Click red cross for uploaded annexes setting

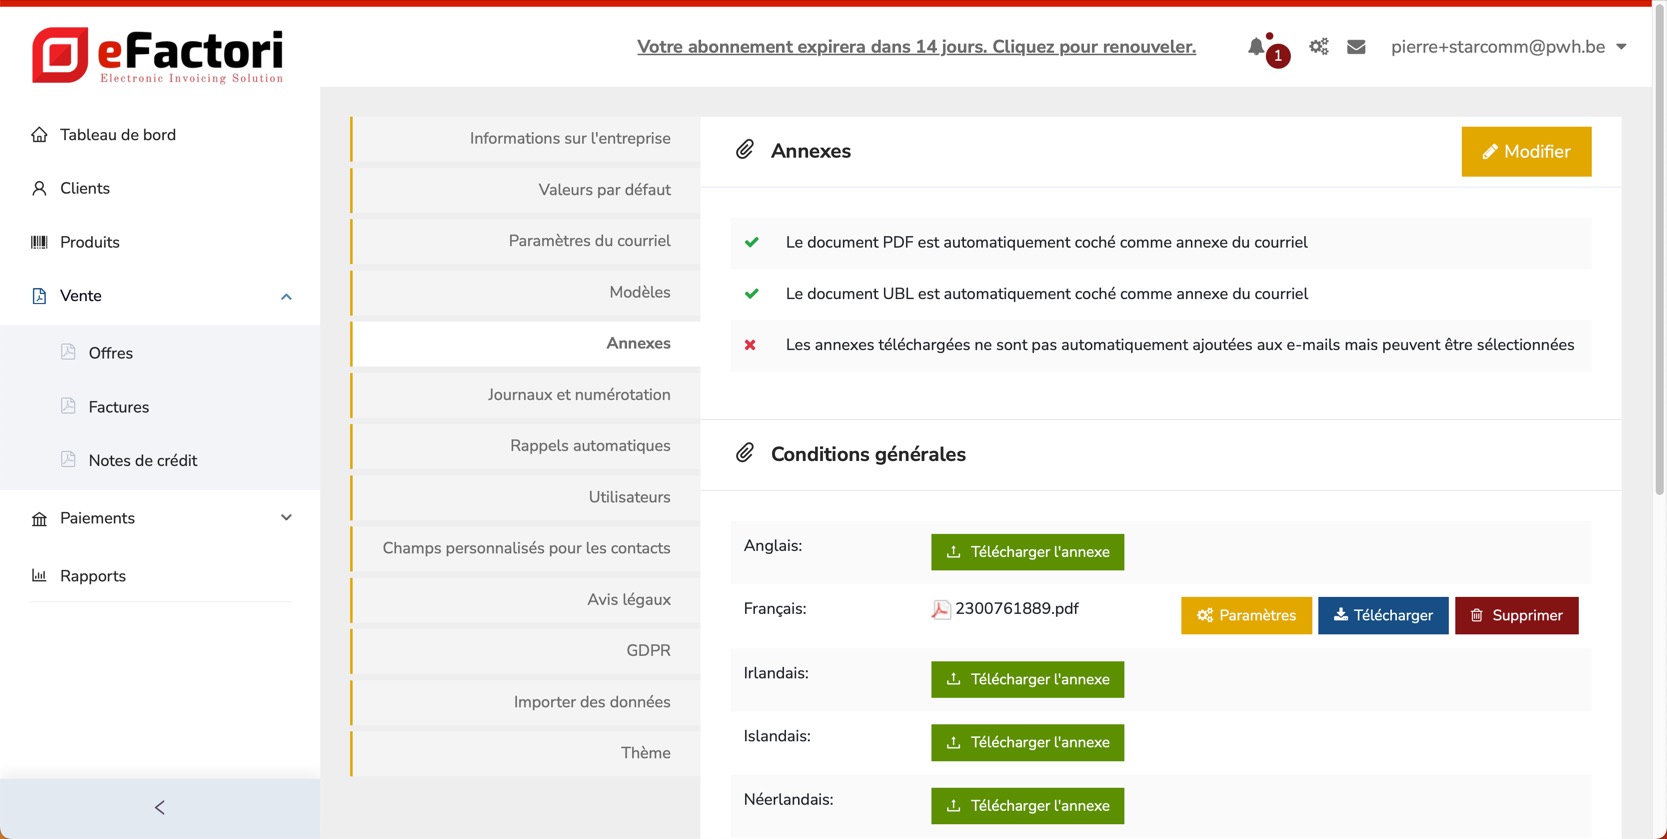coord(750,345)
